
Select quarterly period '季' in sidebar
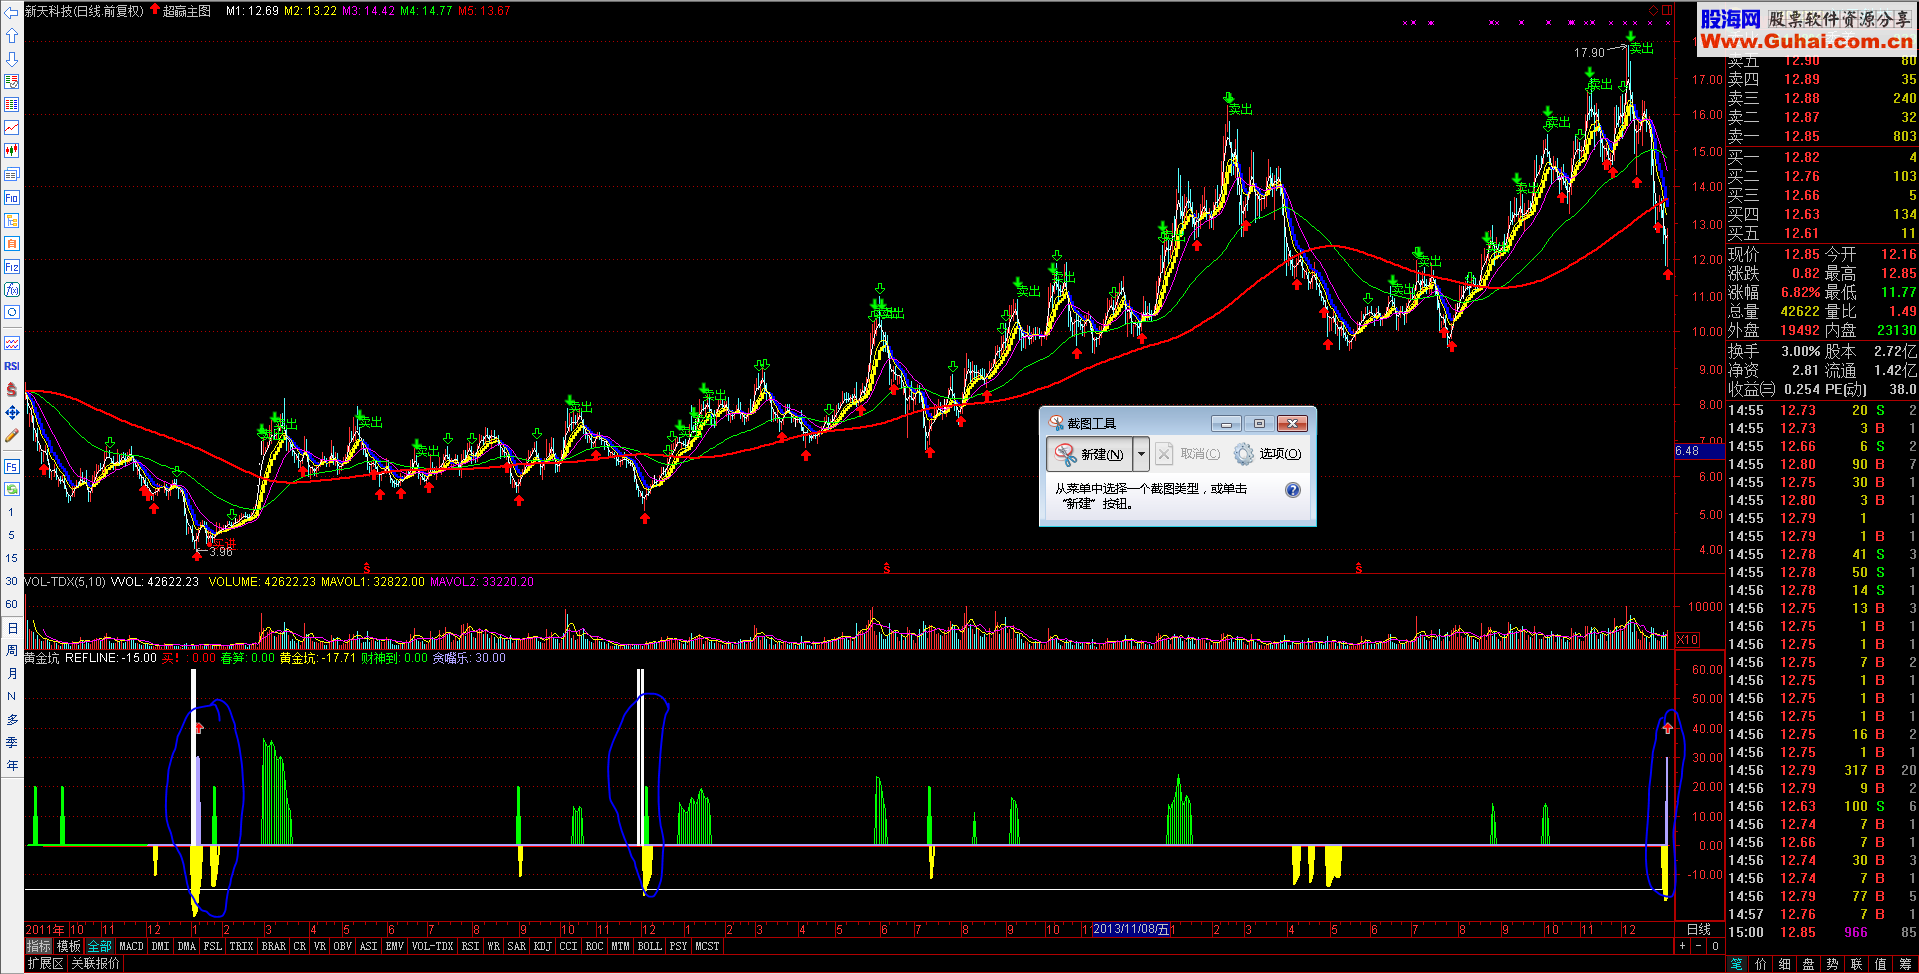11,743
